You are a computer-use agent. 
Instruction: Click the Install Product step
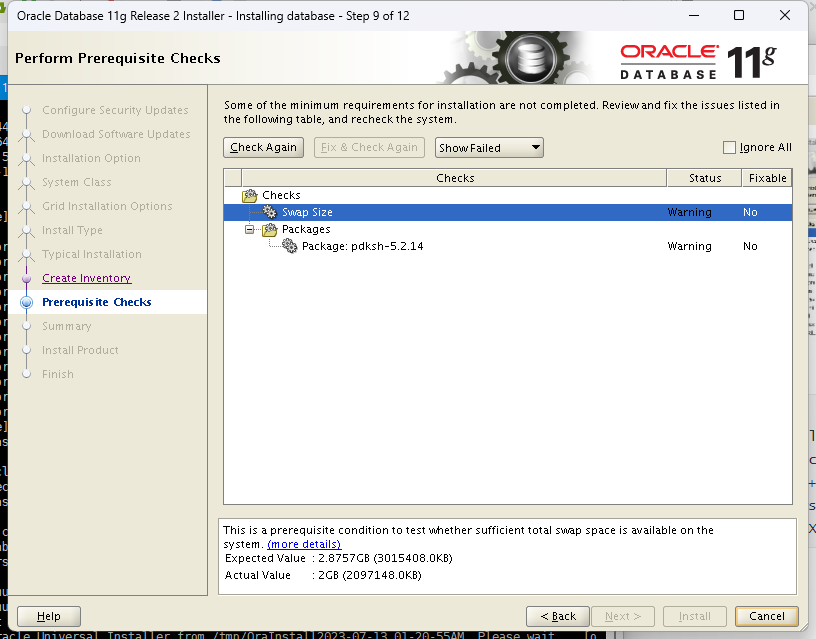80,350
